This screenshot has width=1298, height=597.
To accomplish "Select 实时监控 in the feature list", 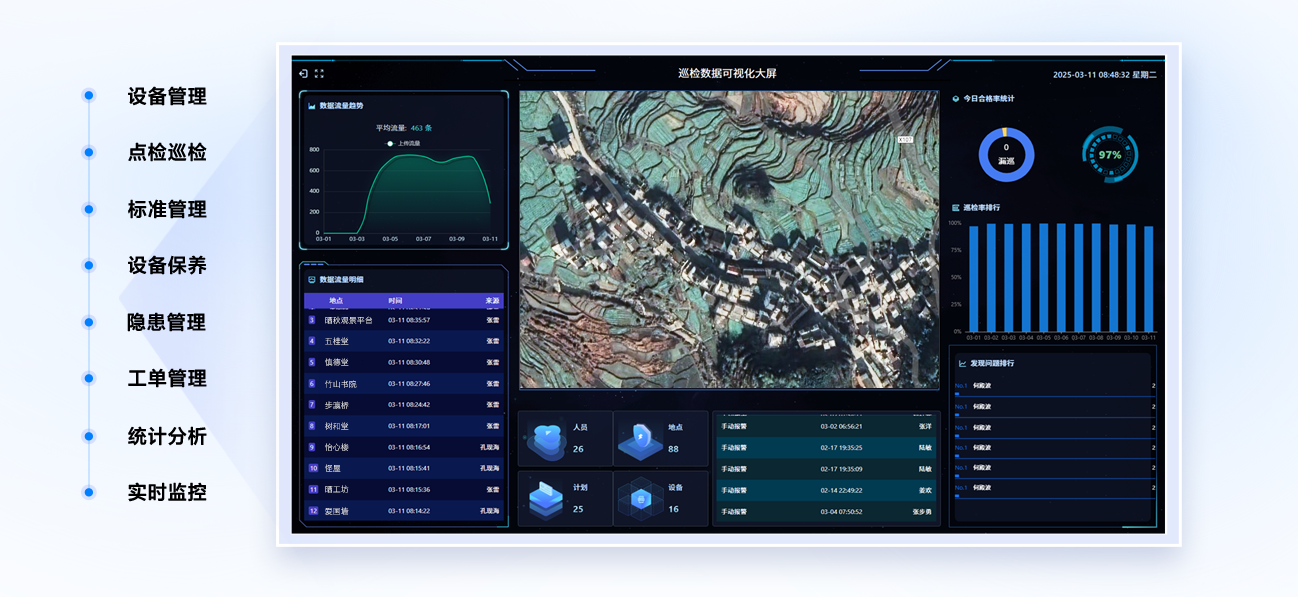I will coord(166,492).
